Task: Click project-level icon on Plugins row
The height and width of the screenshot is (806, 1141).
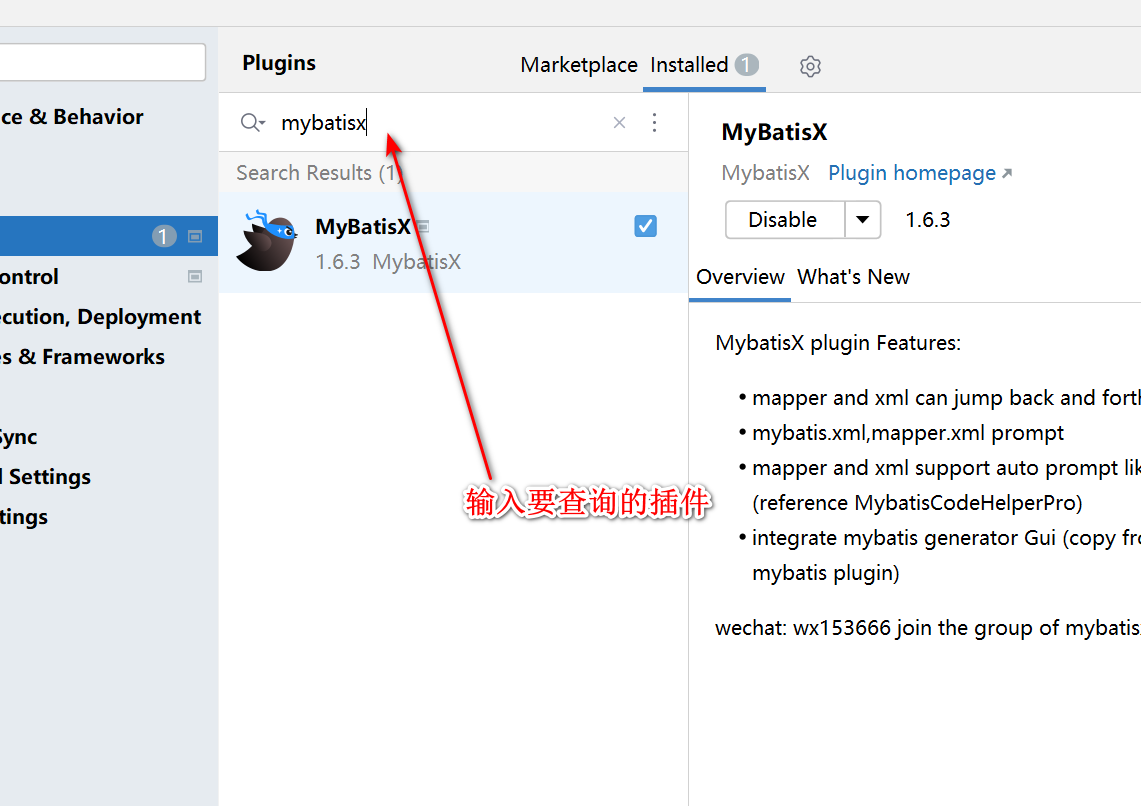Action: (x=194, y=236)
